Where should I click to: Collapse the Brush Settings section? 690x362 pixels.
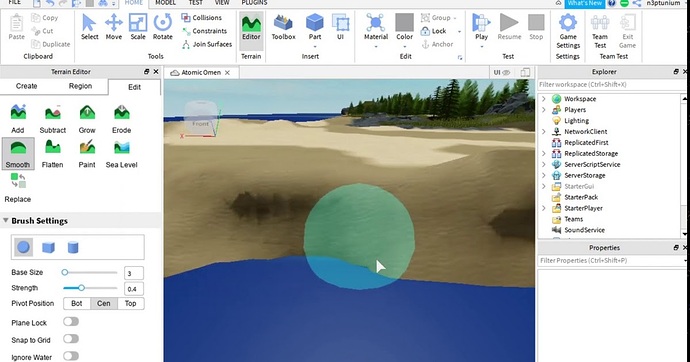pyautogui.click(x=6, y=220)
